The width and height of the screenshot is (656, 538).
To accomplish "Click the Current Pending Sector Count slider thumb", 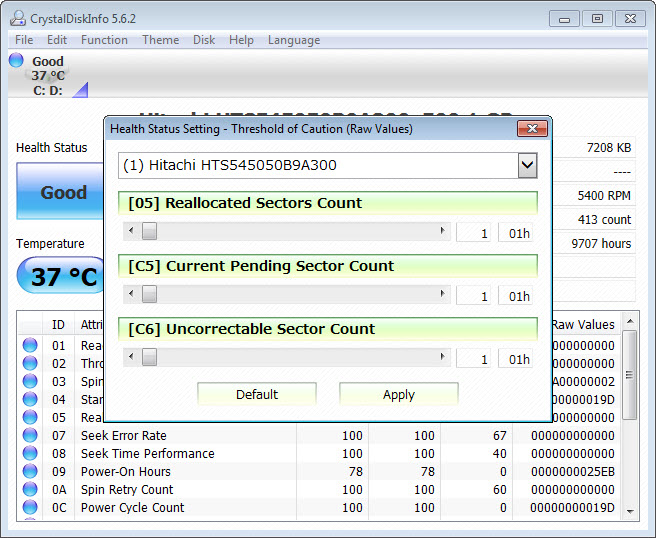I will tap(149, 294).
